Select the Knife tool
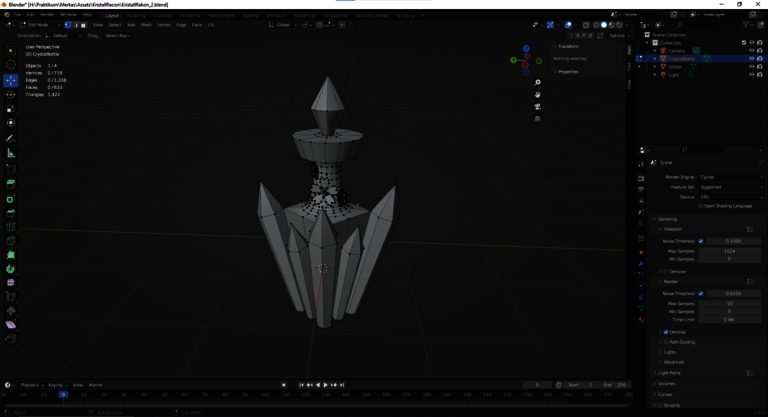Image resolution: width=768 pixels, height=417 pixels. [x=11, y=241]
